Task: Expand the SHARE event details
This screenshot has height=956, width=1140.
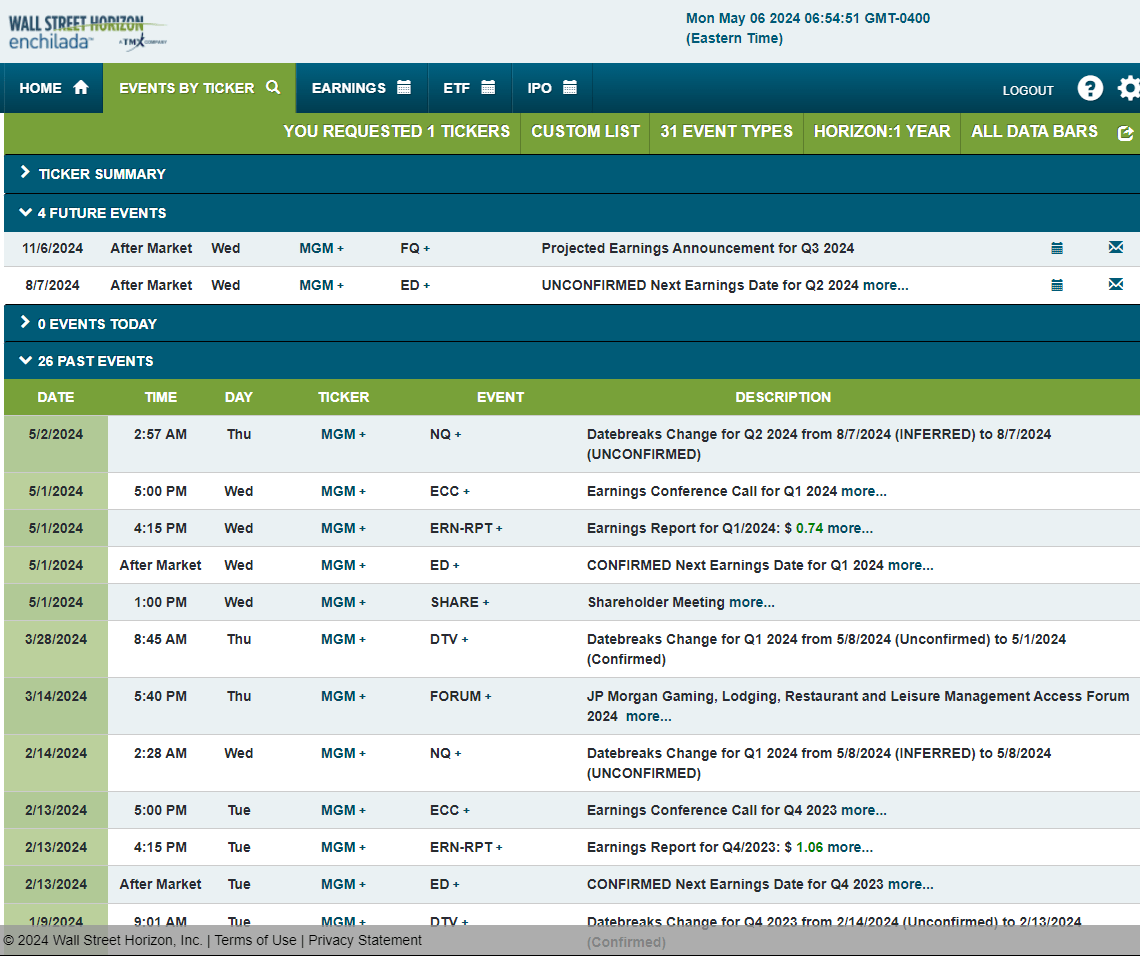Action: coord(459,602)
